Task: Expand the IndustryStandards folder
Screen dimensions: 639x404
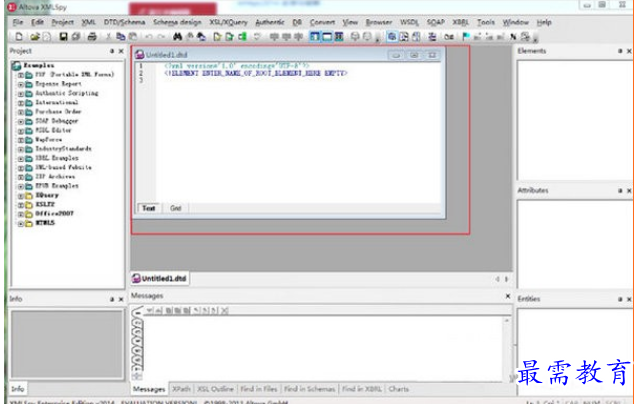Action: pyautogui.click(x=20, y=149)
